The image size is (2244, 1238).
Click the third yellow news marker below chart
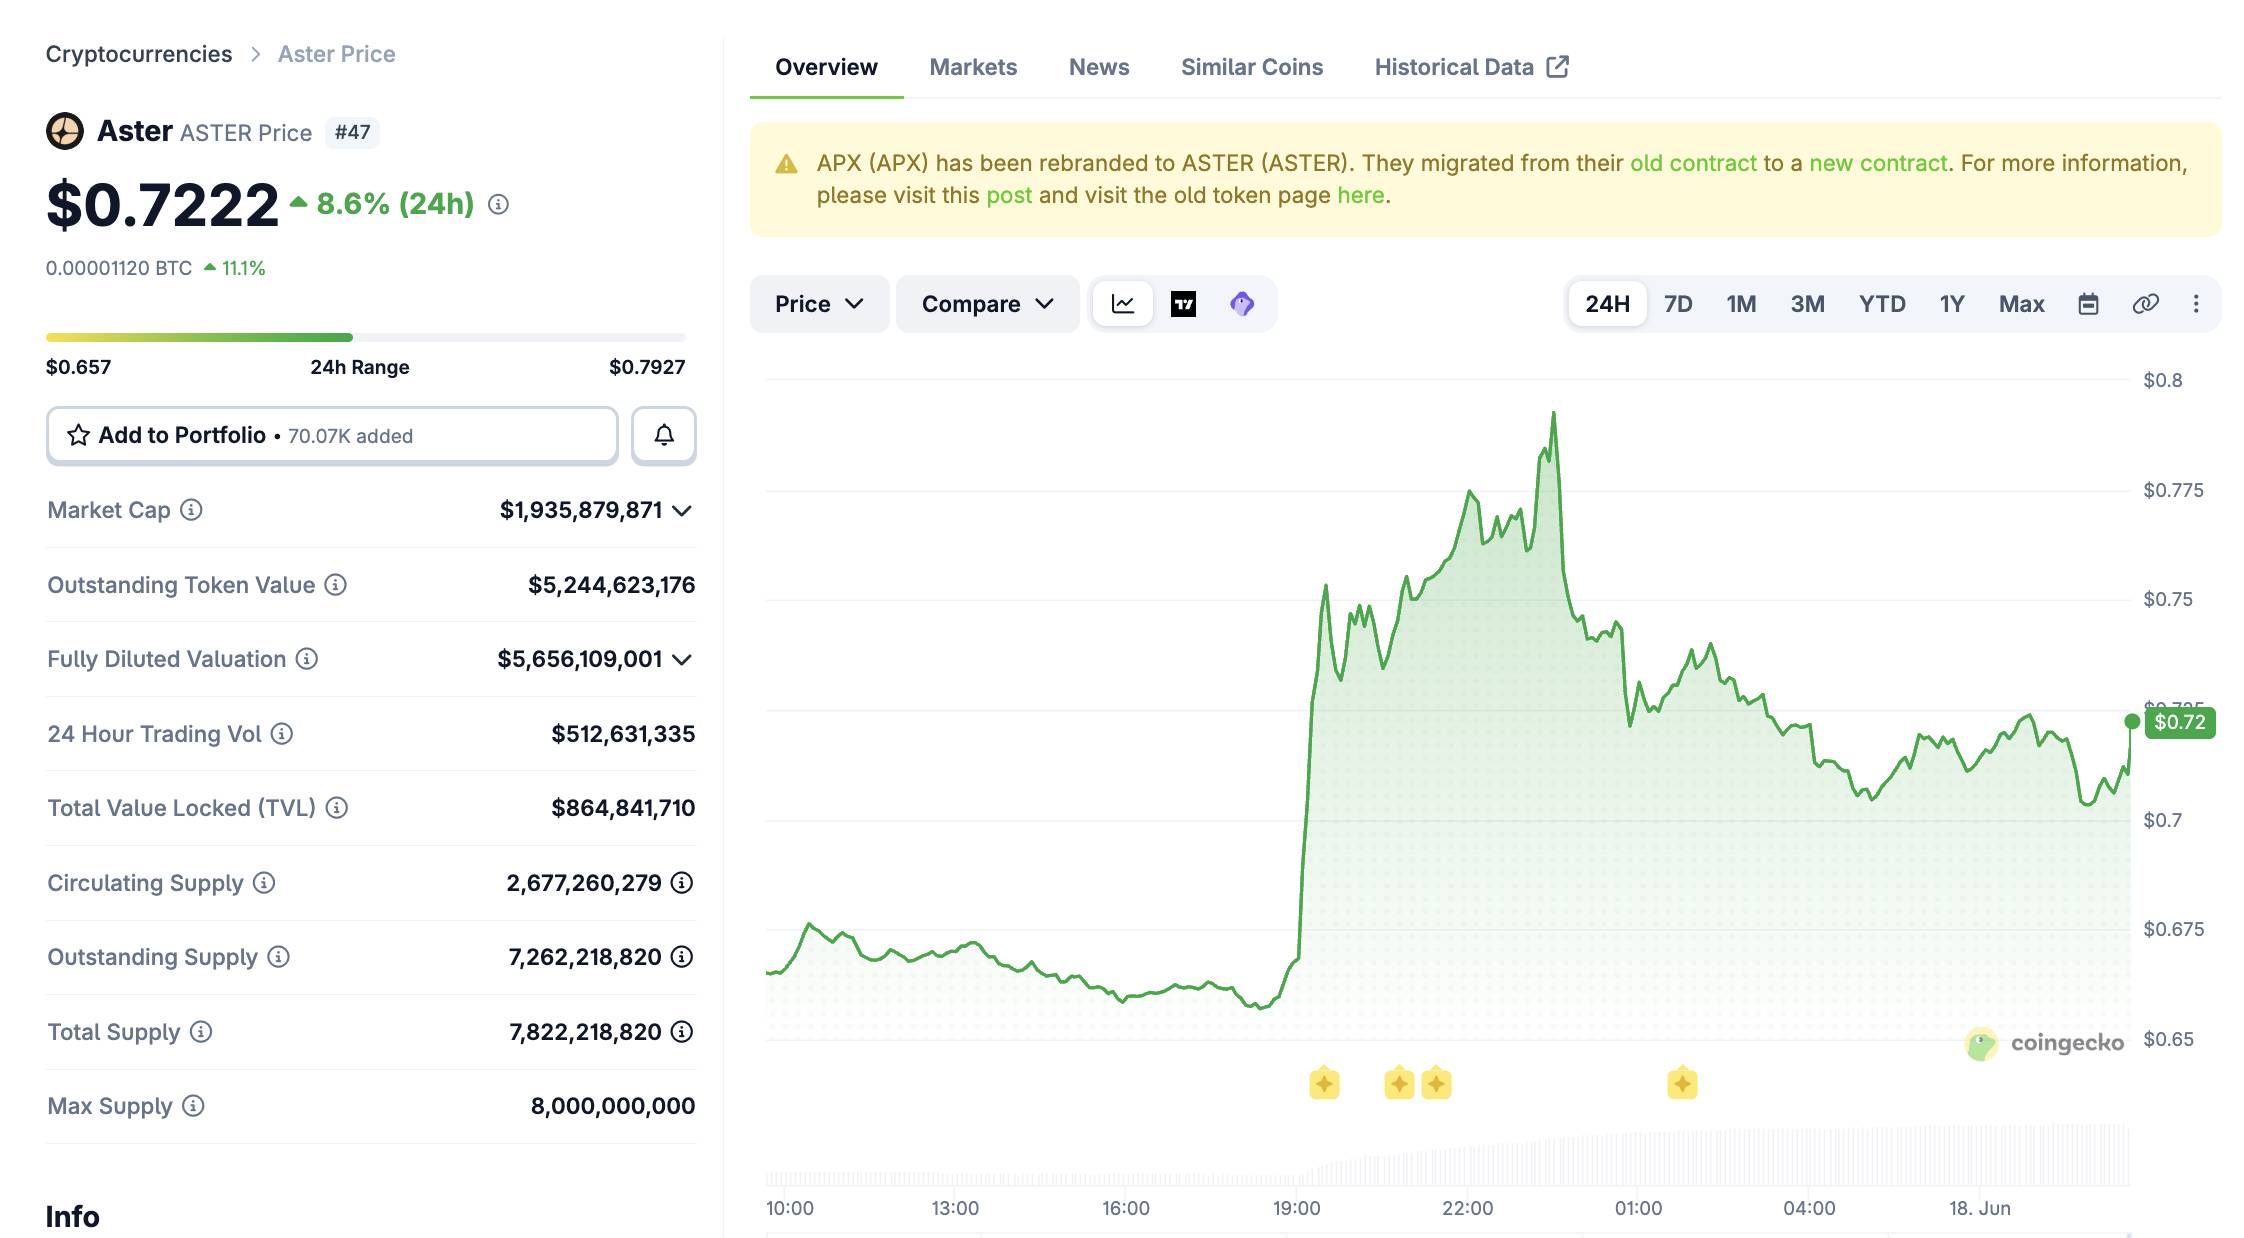pos(1436,1083)
